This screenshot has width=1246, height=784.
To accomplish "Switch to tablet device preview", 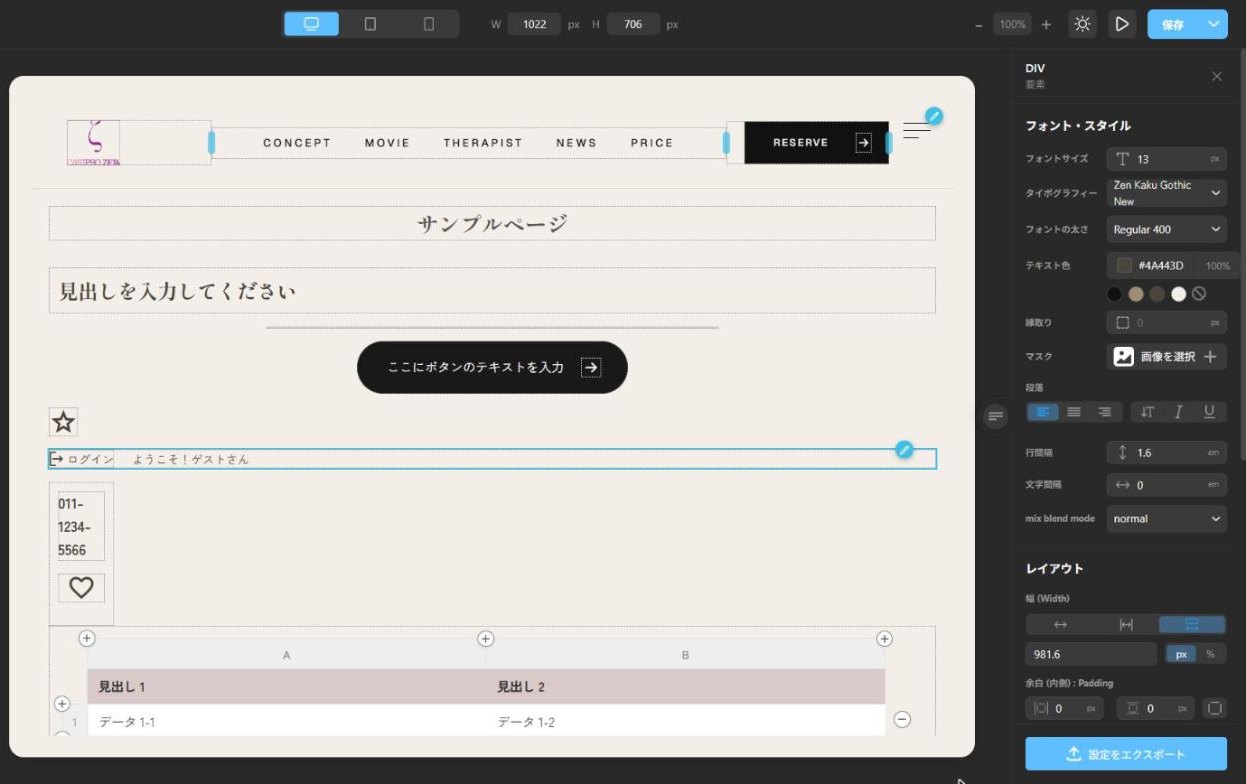I will coord(370,24).
